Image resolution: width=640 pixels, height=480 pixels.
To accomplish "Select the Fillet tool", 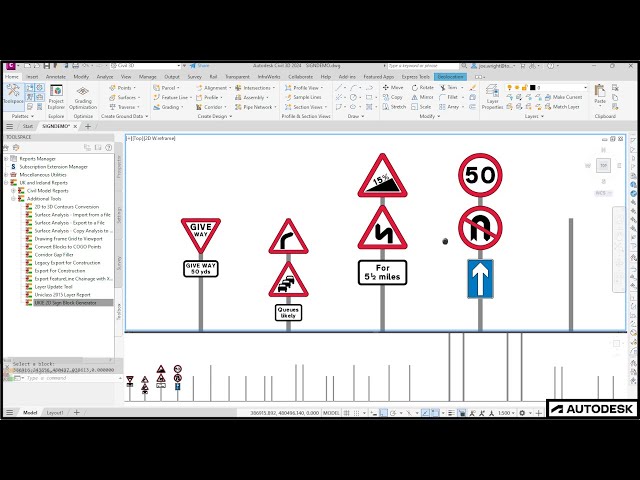I will 449,97.
